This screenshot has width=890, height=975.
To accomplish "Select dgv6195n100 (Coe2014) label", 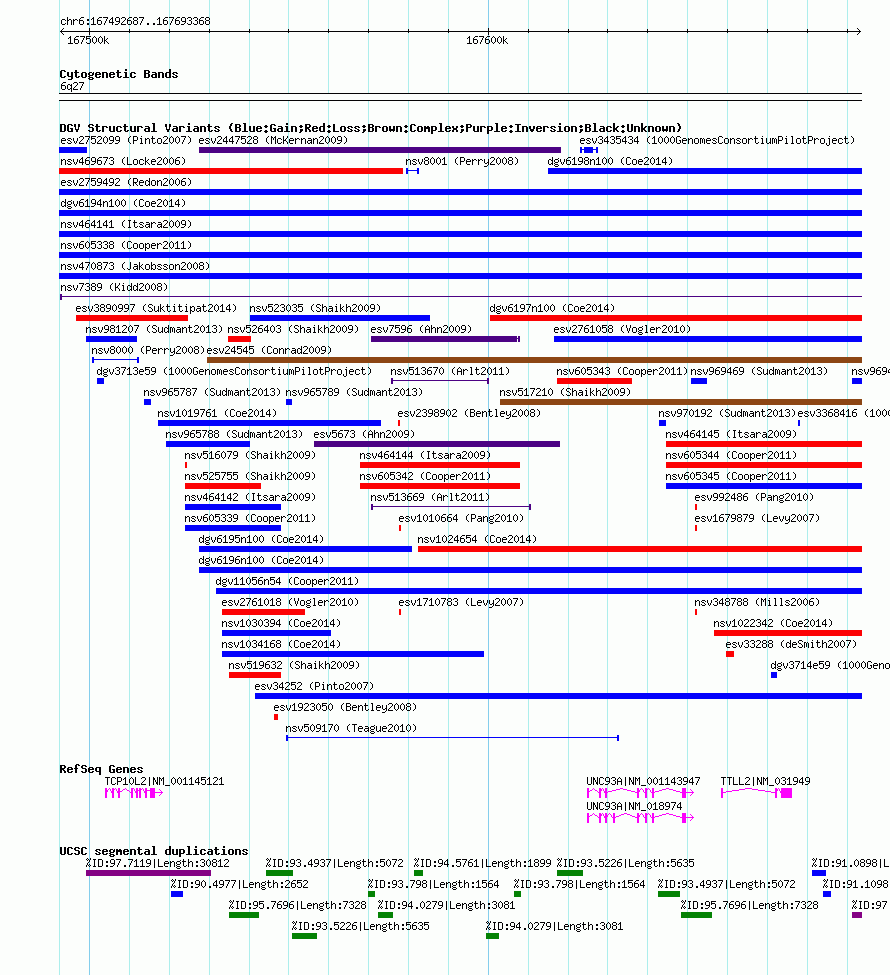I will [261, 540].
